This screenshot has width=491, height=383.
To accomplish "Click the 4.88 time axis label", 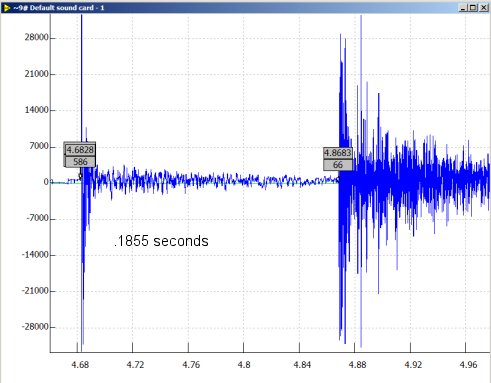I will tap(357, 365).
